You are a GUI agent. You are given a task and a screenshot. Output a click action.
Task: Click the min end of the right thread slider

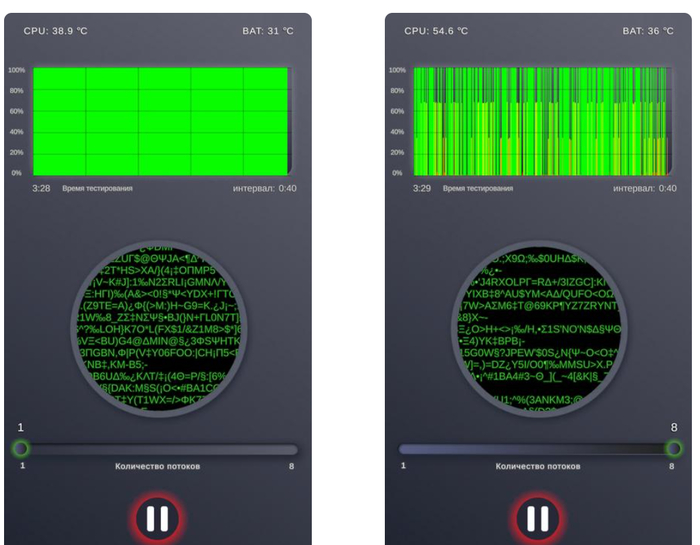[x=405, y=450]
